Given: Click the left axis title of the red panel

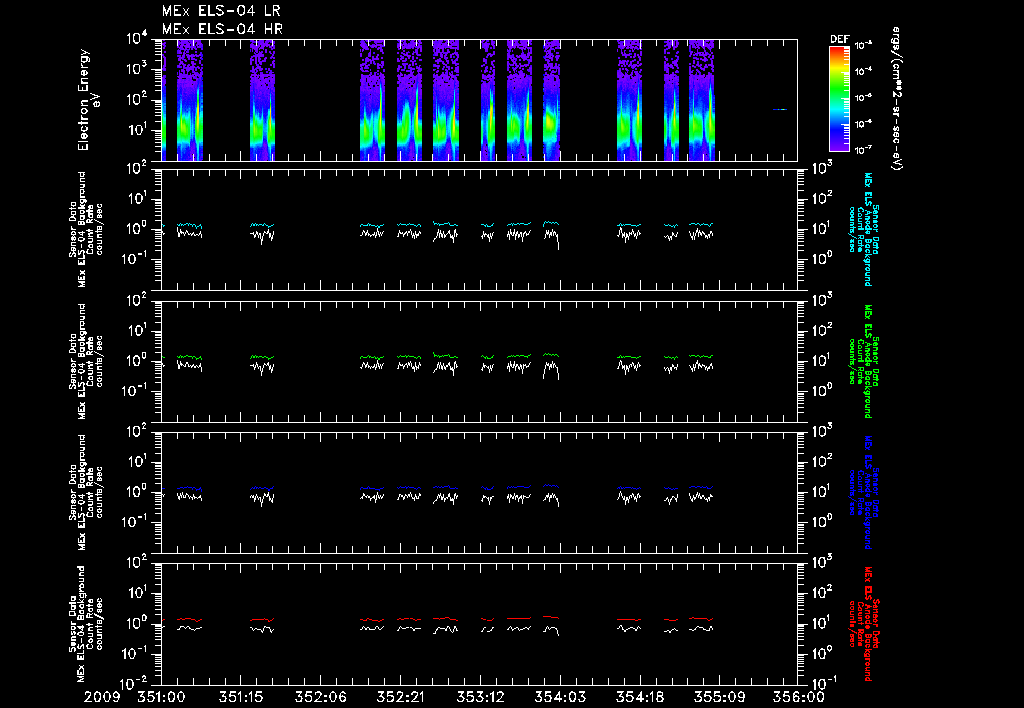Looking at the screenshot, I should point(86,624).
